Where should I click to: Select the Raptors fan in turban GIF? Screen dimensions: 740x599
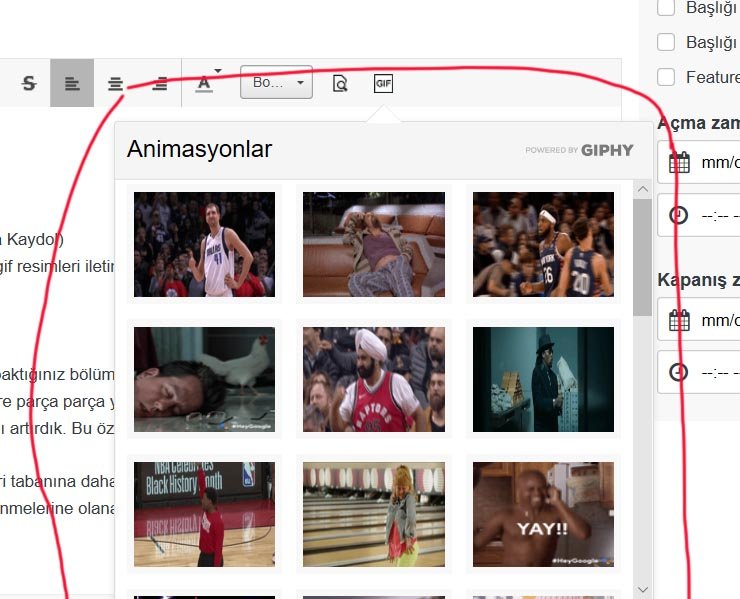[x=374, y=380]
